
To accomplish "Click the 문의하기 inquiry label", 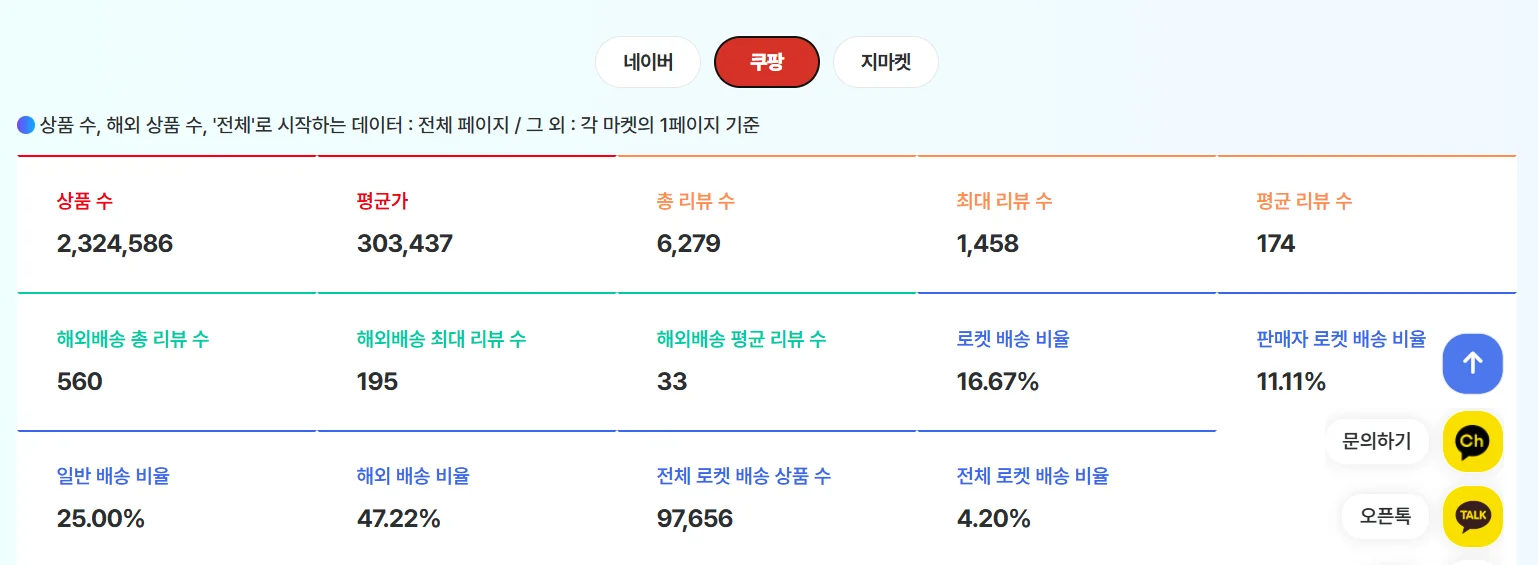I will (1376, 441).
